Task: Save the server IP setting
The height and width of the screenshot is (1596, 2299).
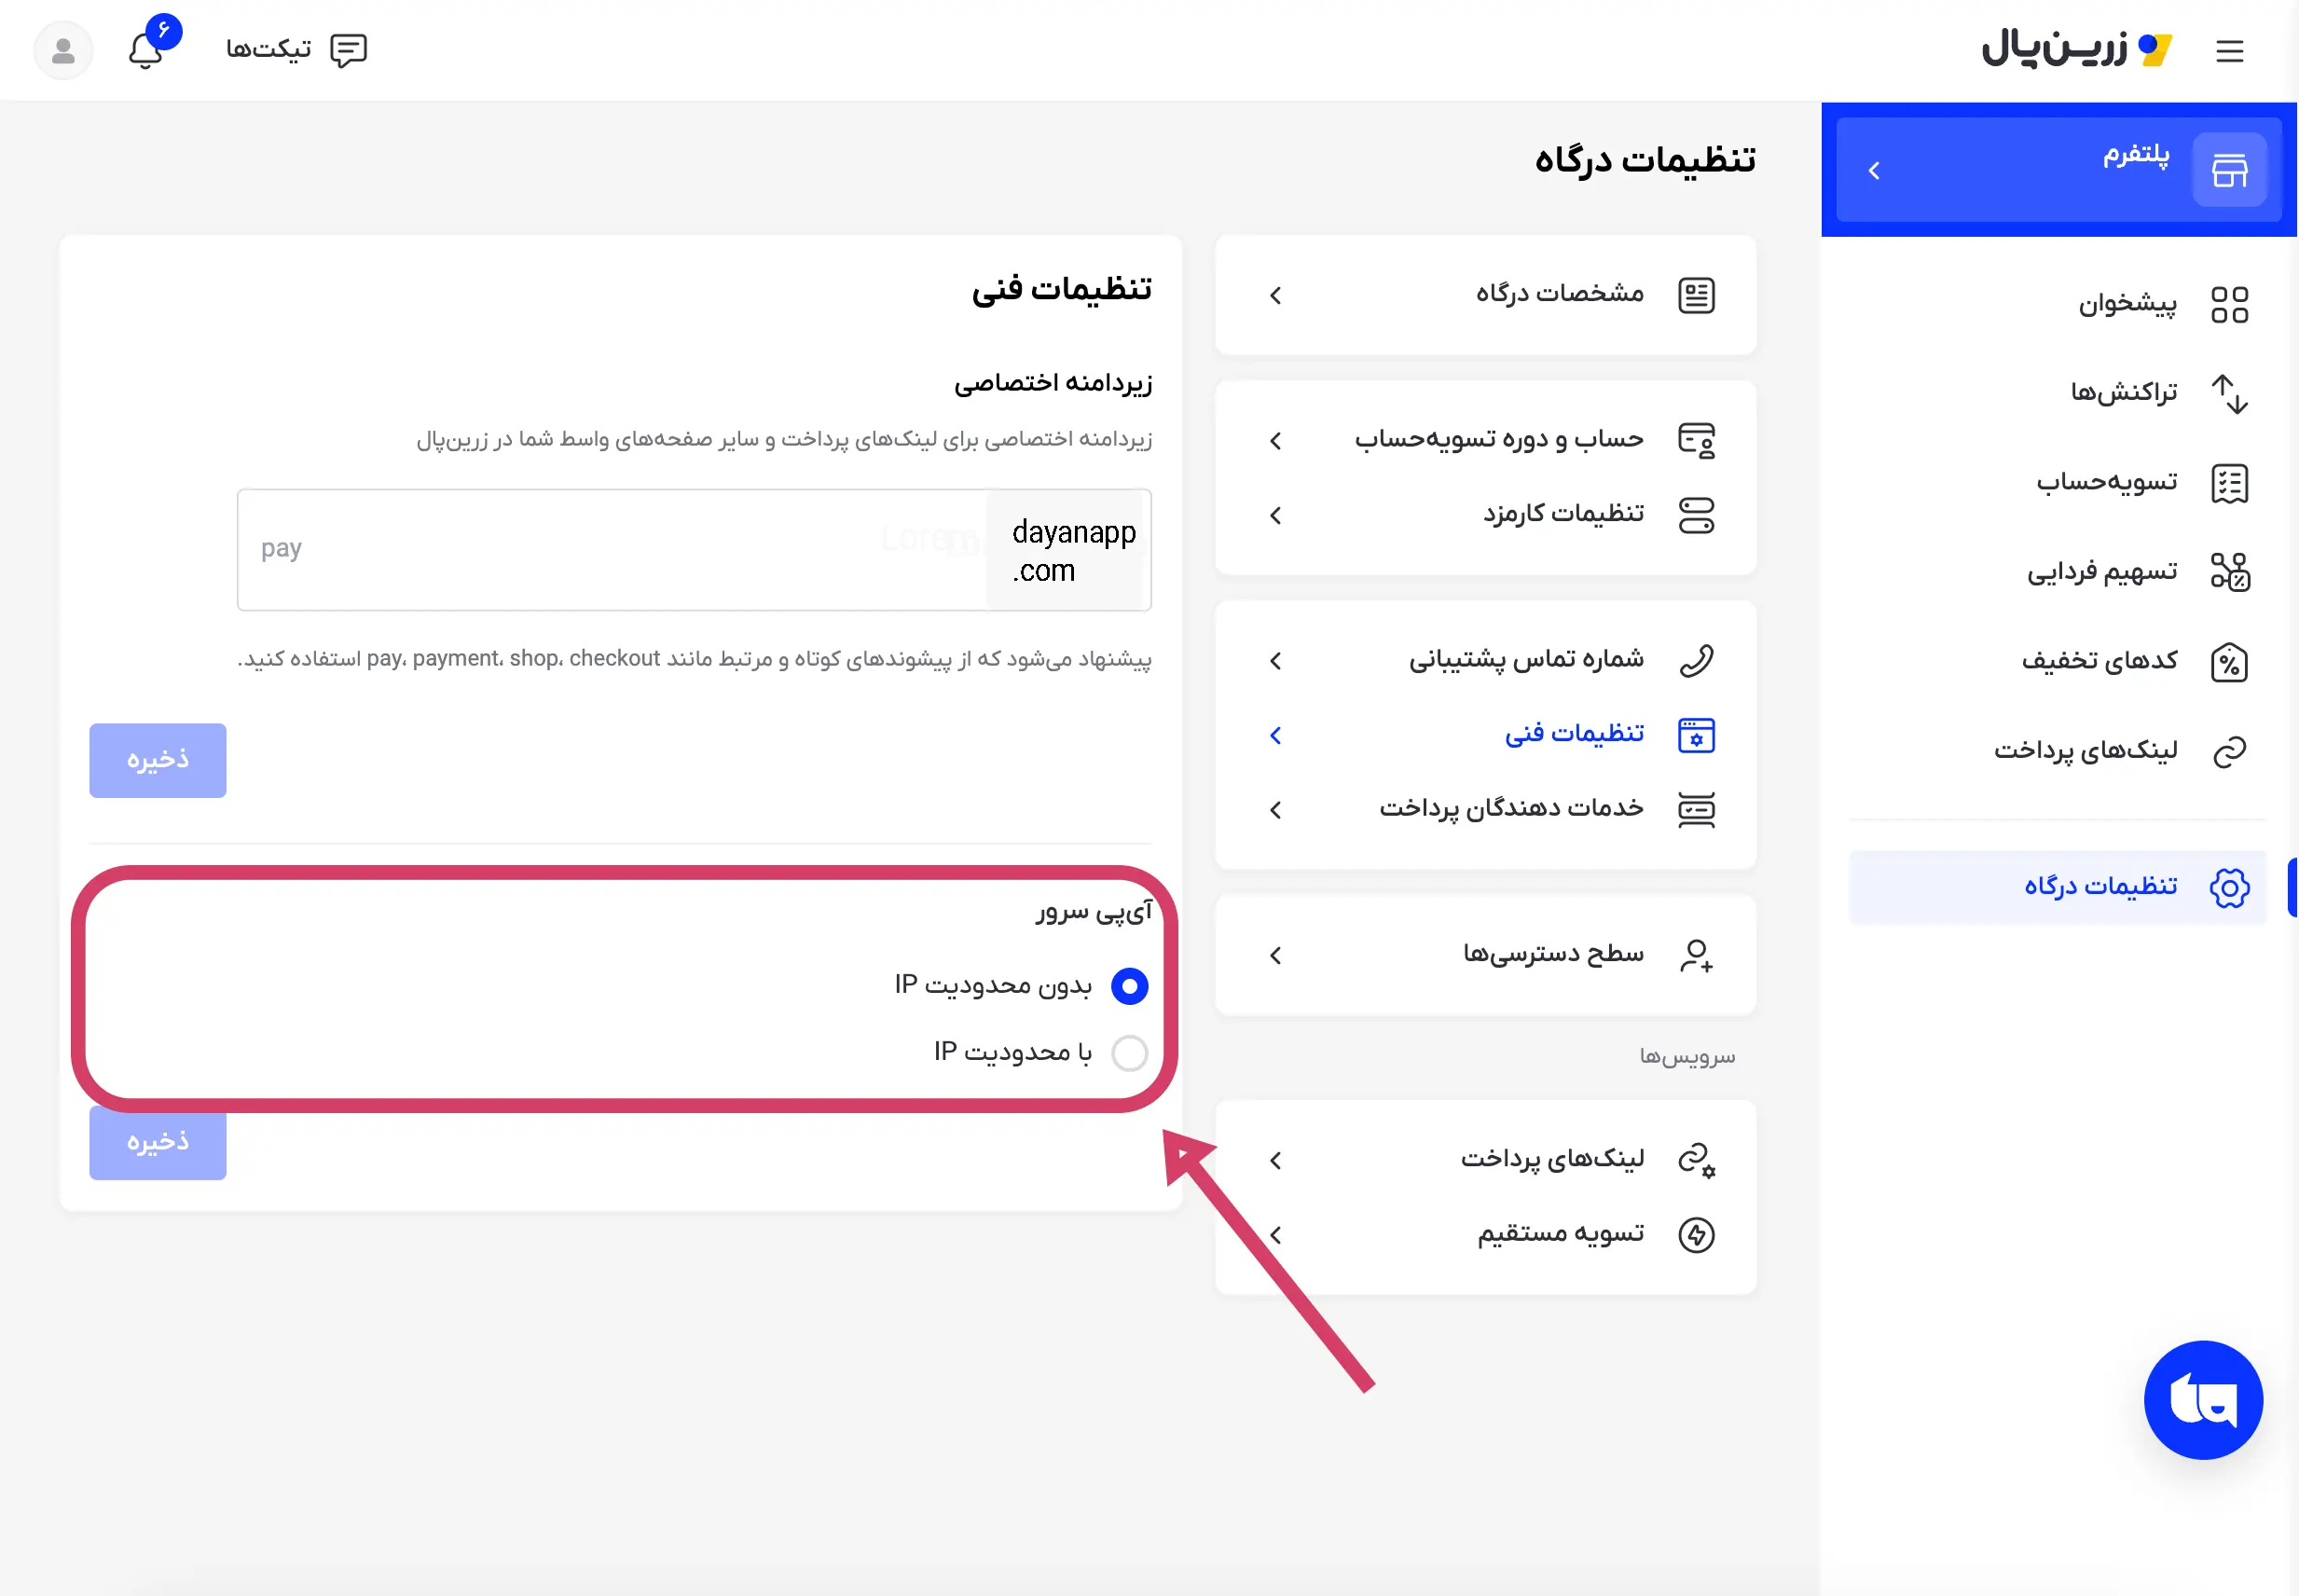Action: tap(158, 1142)
